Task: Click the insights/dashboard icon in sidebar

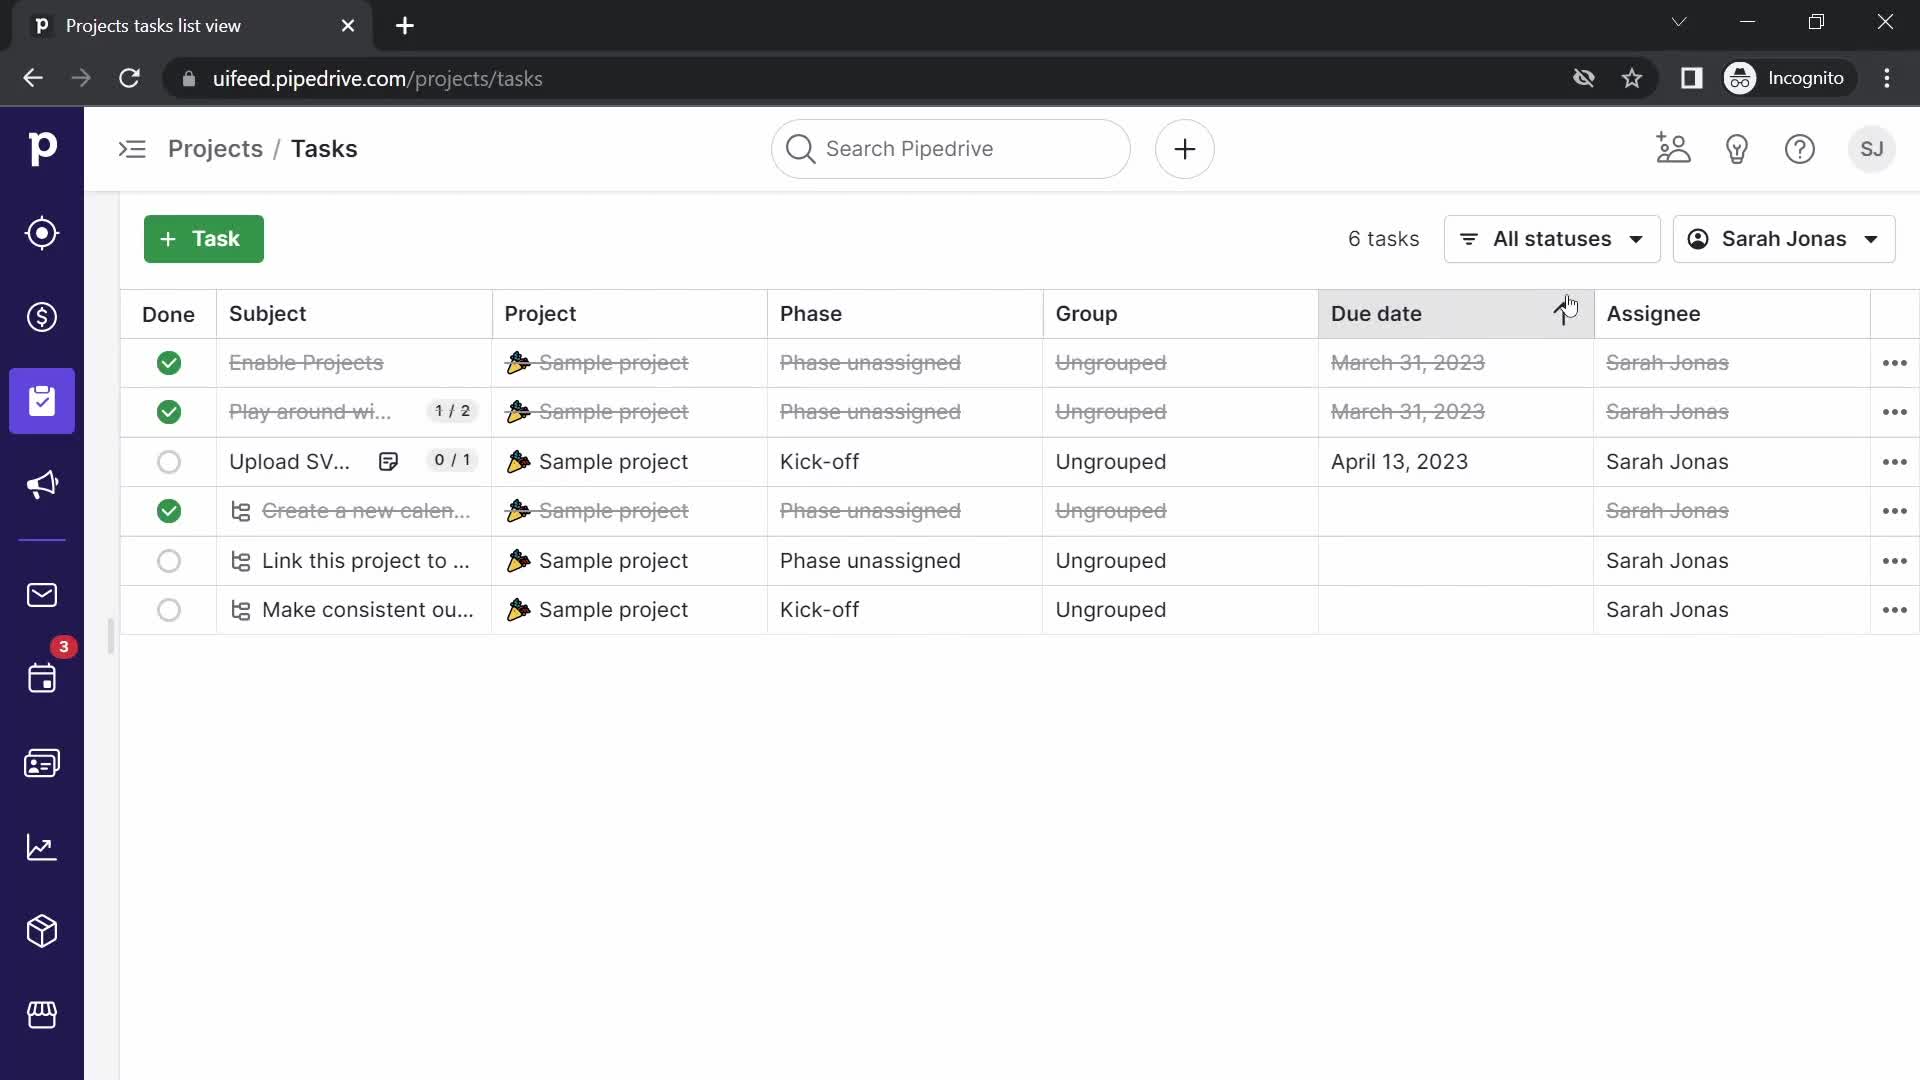Action: 42,845
